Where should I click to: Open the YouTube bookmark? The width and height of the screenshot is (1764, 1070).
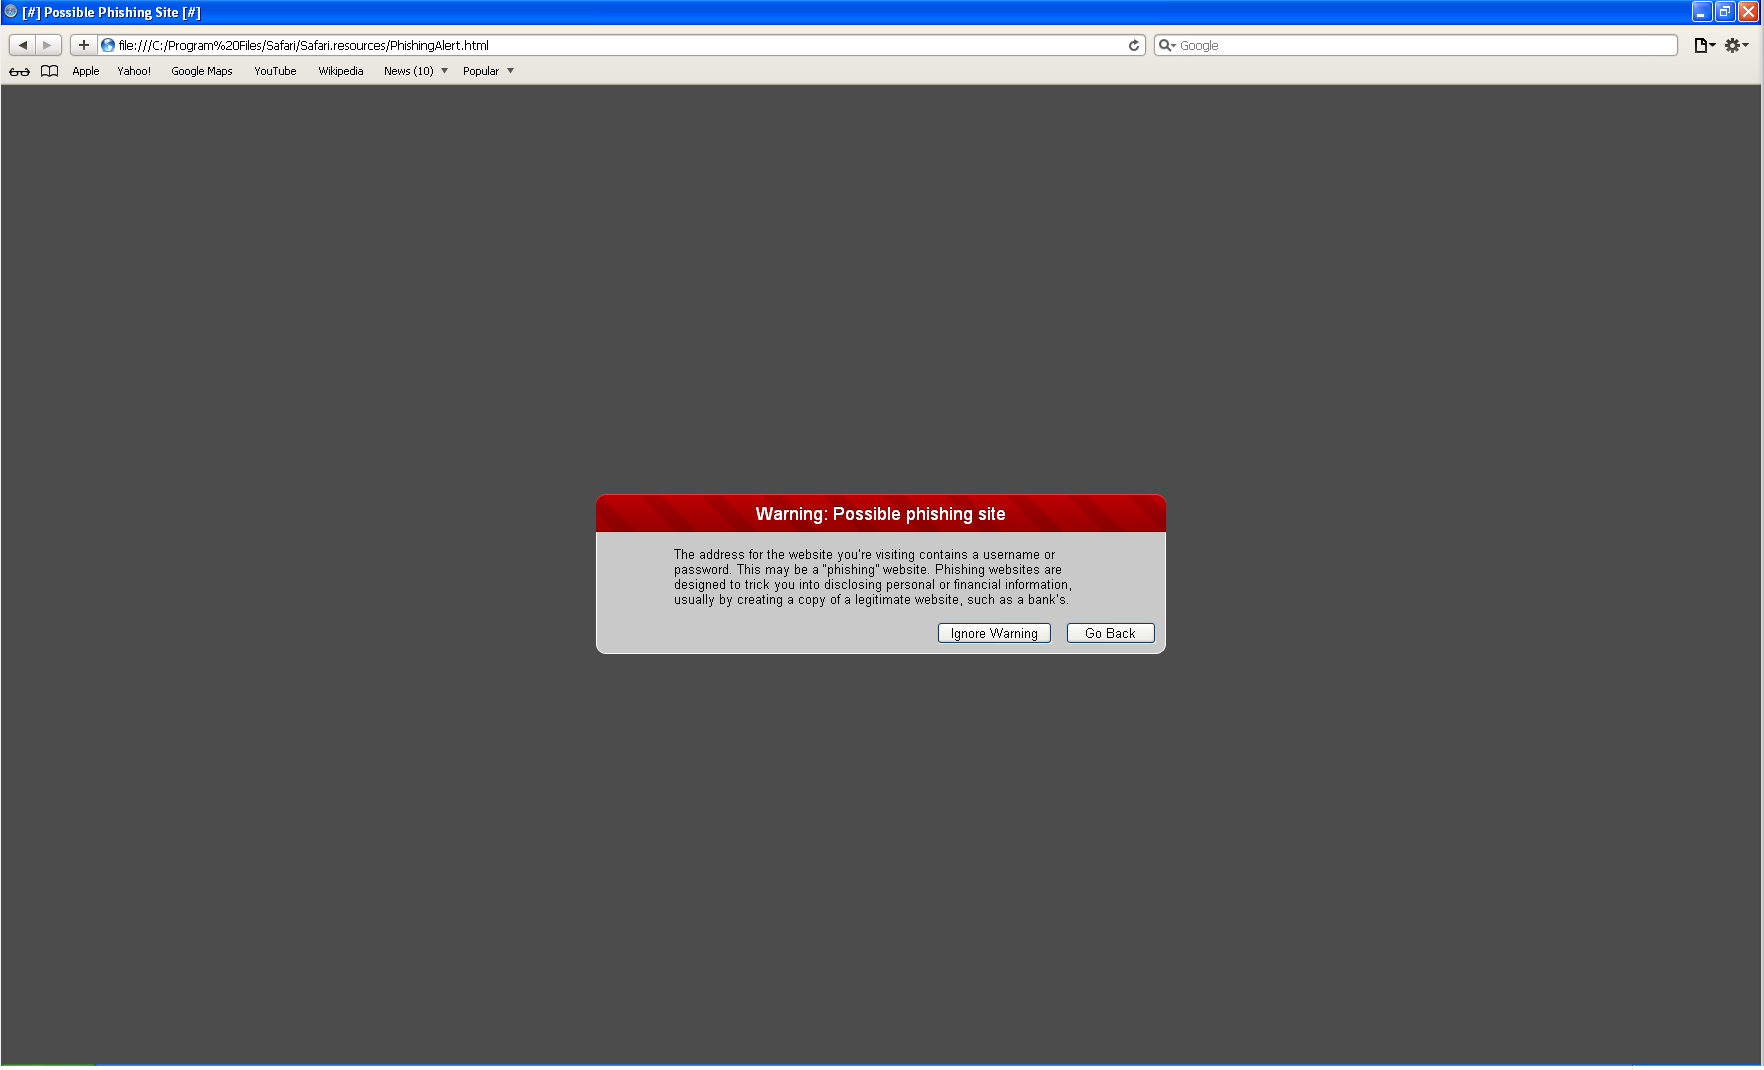pyautogui.click(x=275, y=71)
